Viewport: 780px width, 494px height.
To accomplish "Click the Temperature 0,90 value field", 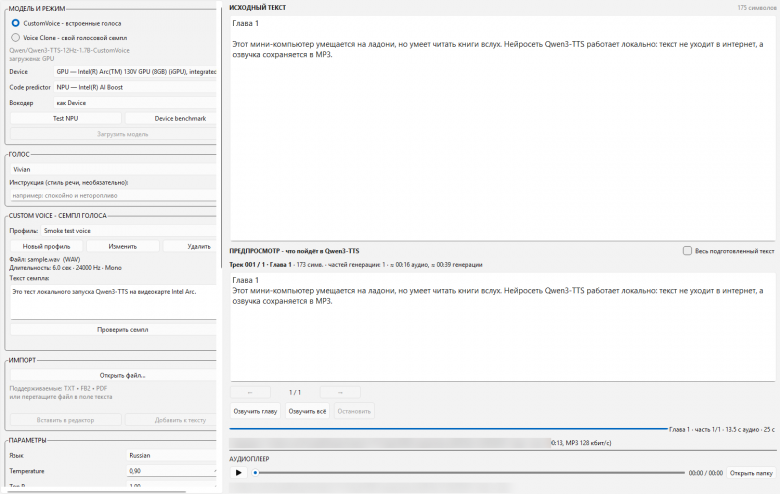I will pyautogui.click(x=172, y=471).
